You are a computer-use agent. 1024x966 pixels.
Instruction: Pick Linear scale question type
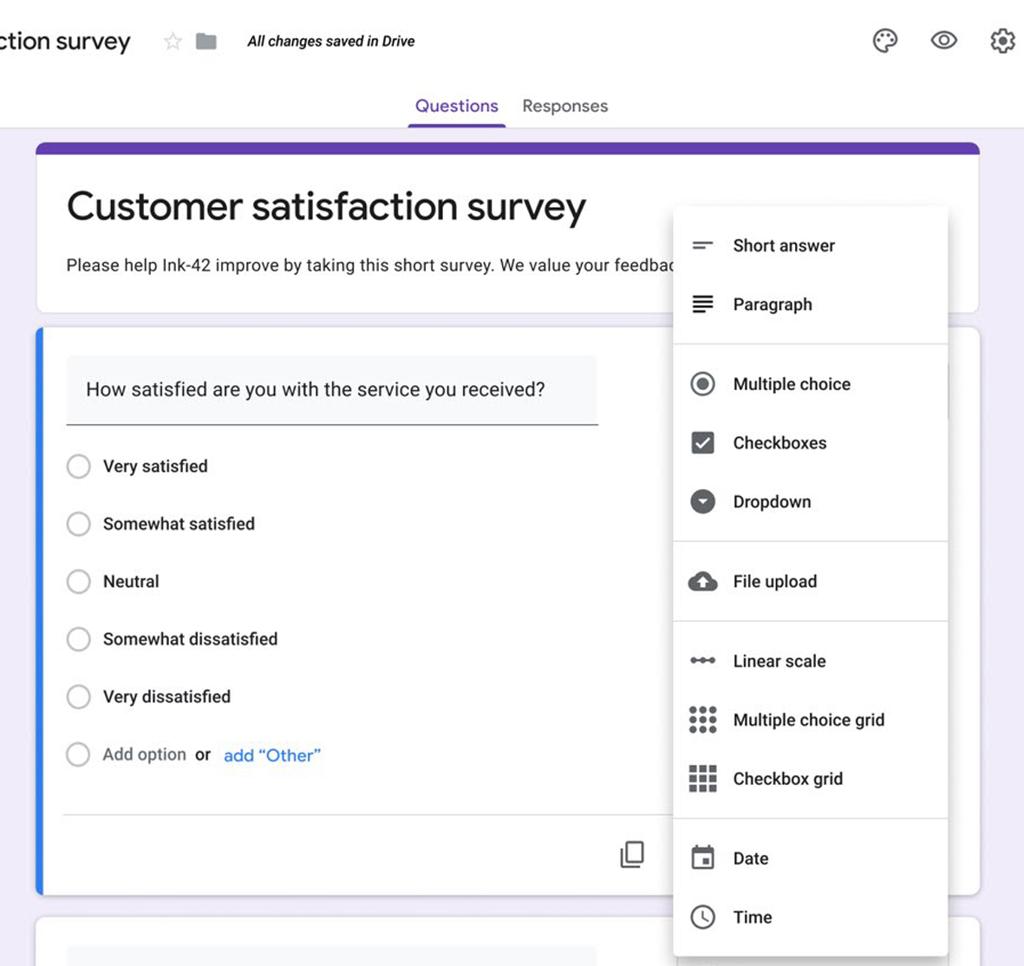pos(810,661)
